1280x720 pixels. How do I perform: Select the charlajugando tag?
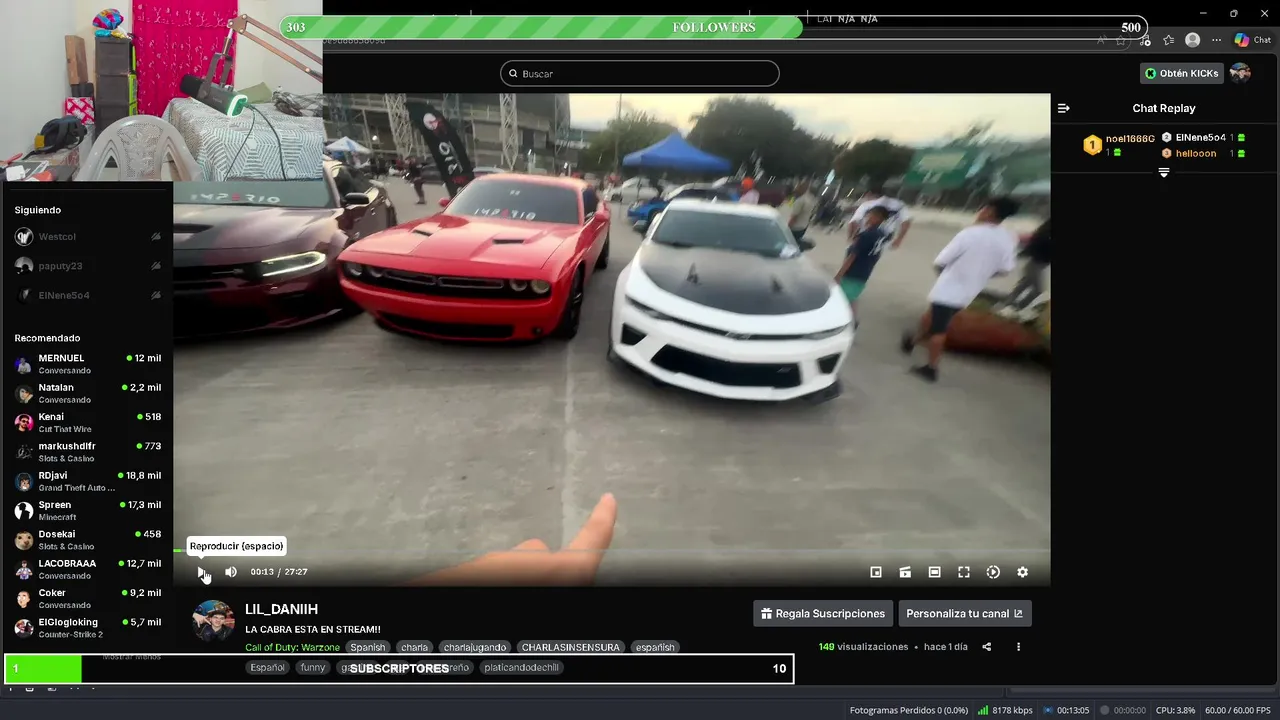475,647
